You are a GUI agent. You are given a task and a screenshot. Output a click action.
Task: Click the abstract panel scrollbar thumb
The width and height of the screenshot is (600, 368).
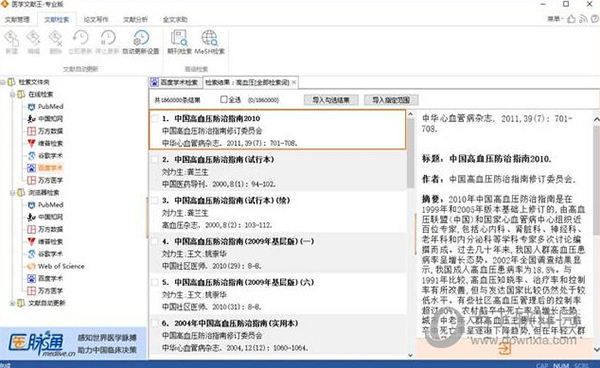(x=596, y=180)
